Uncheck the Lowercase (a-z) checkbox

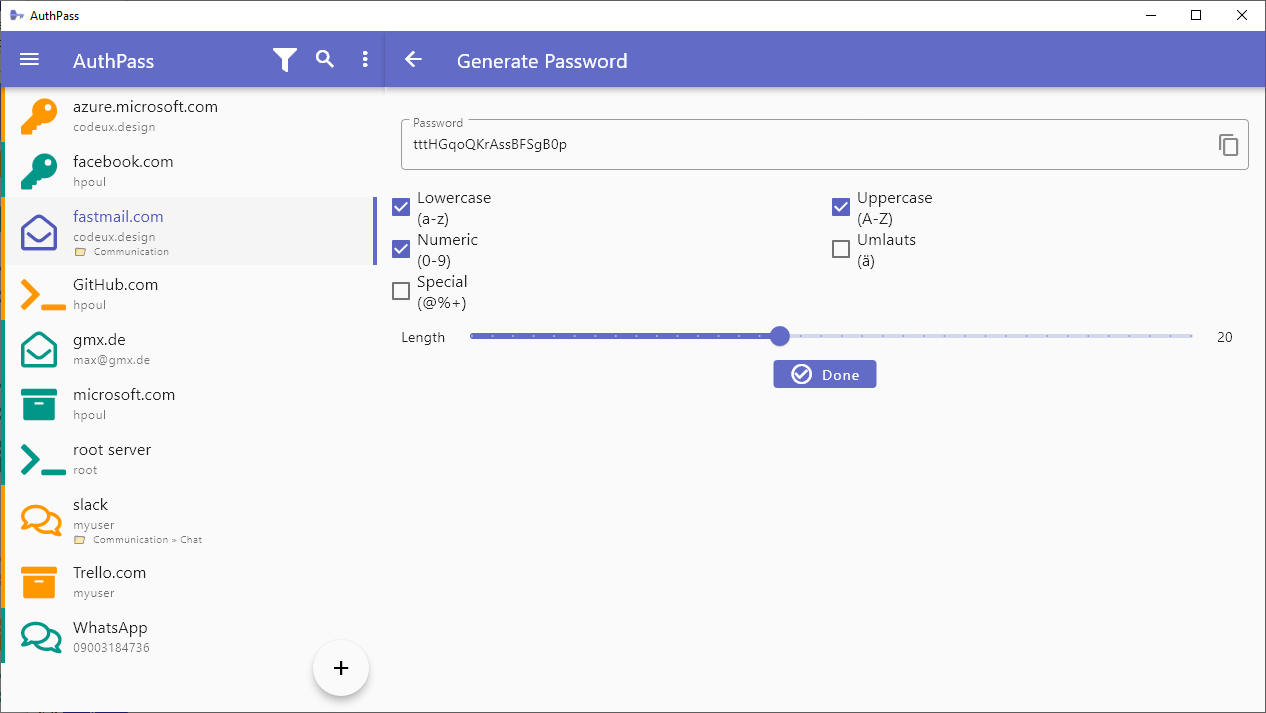click(401, 207)
